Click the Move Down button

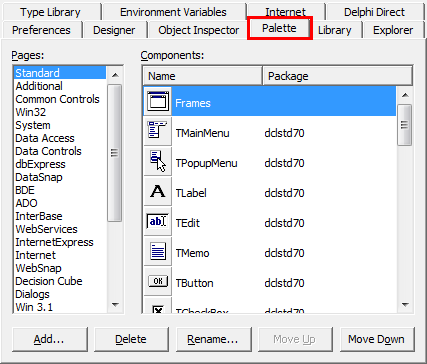(377, 339)
